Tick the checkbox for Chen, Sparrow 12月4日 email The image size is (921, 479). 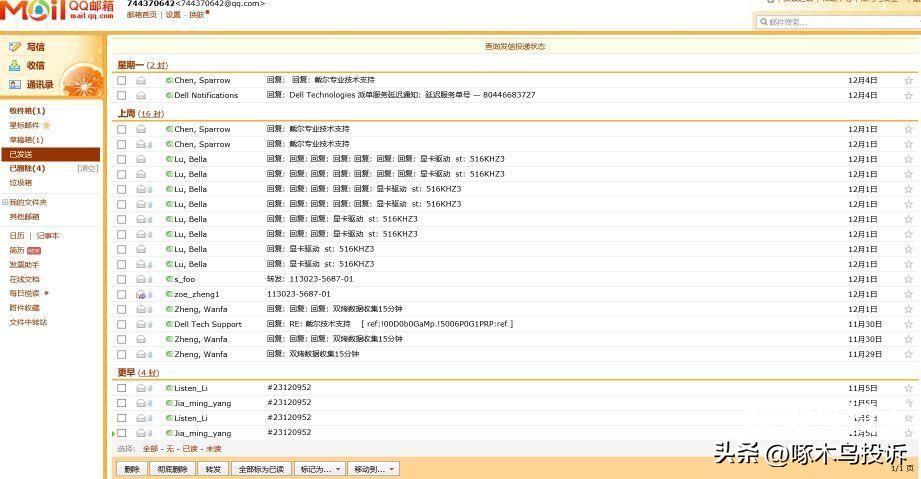pyautogui.click(x=122, y=81)
